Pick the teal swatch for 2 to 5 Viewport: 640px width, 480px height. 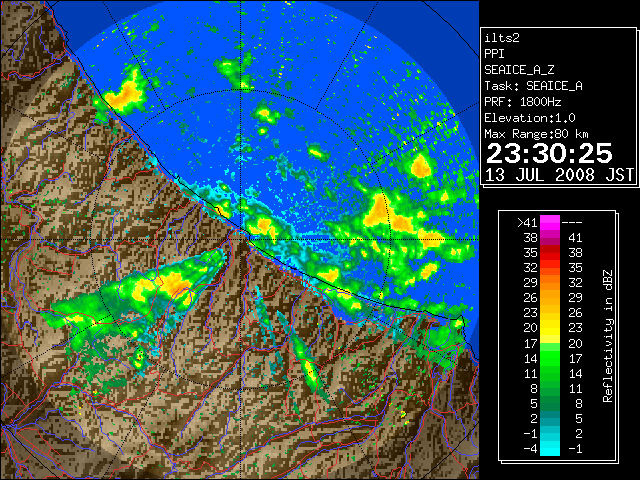click(x=550, y=418)
